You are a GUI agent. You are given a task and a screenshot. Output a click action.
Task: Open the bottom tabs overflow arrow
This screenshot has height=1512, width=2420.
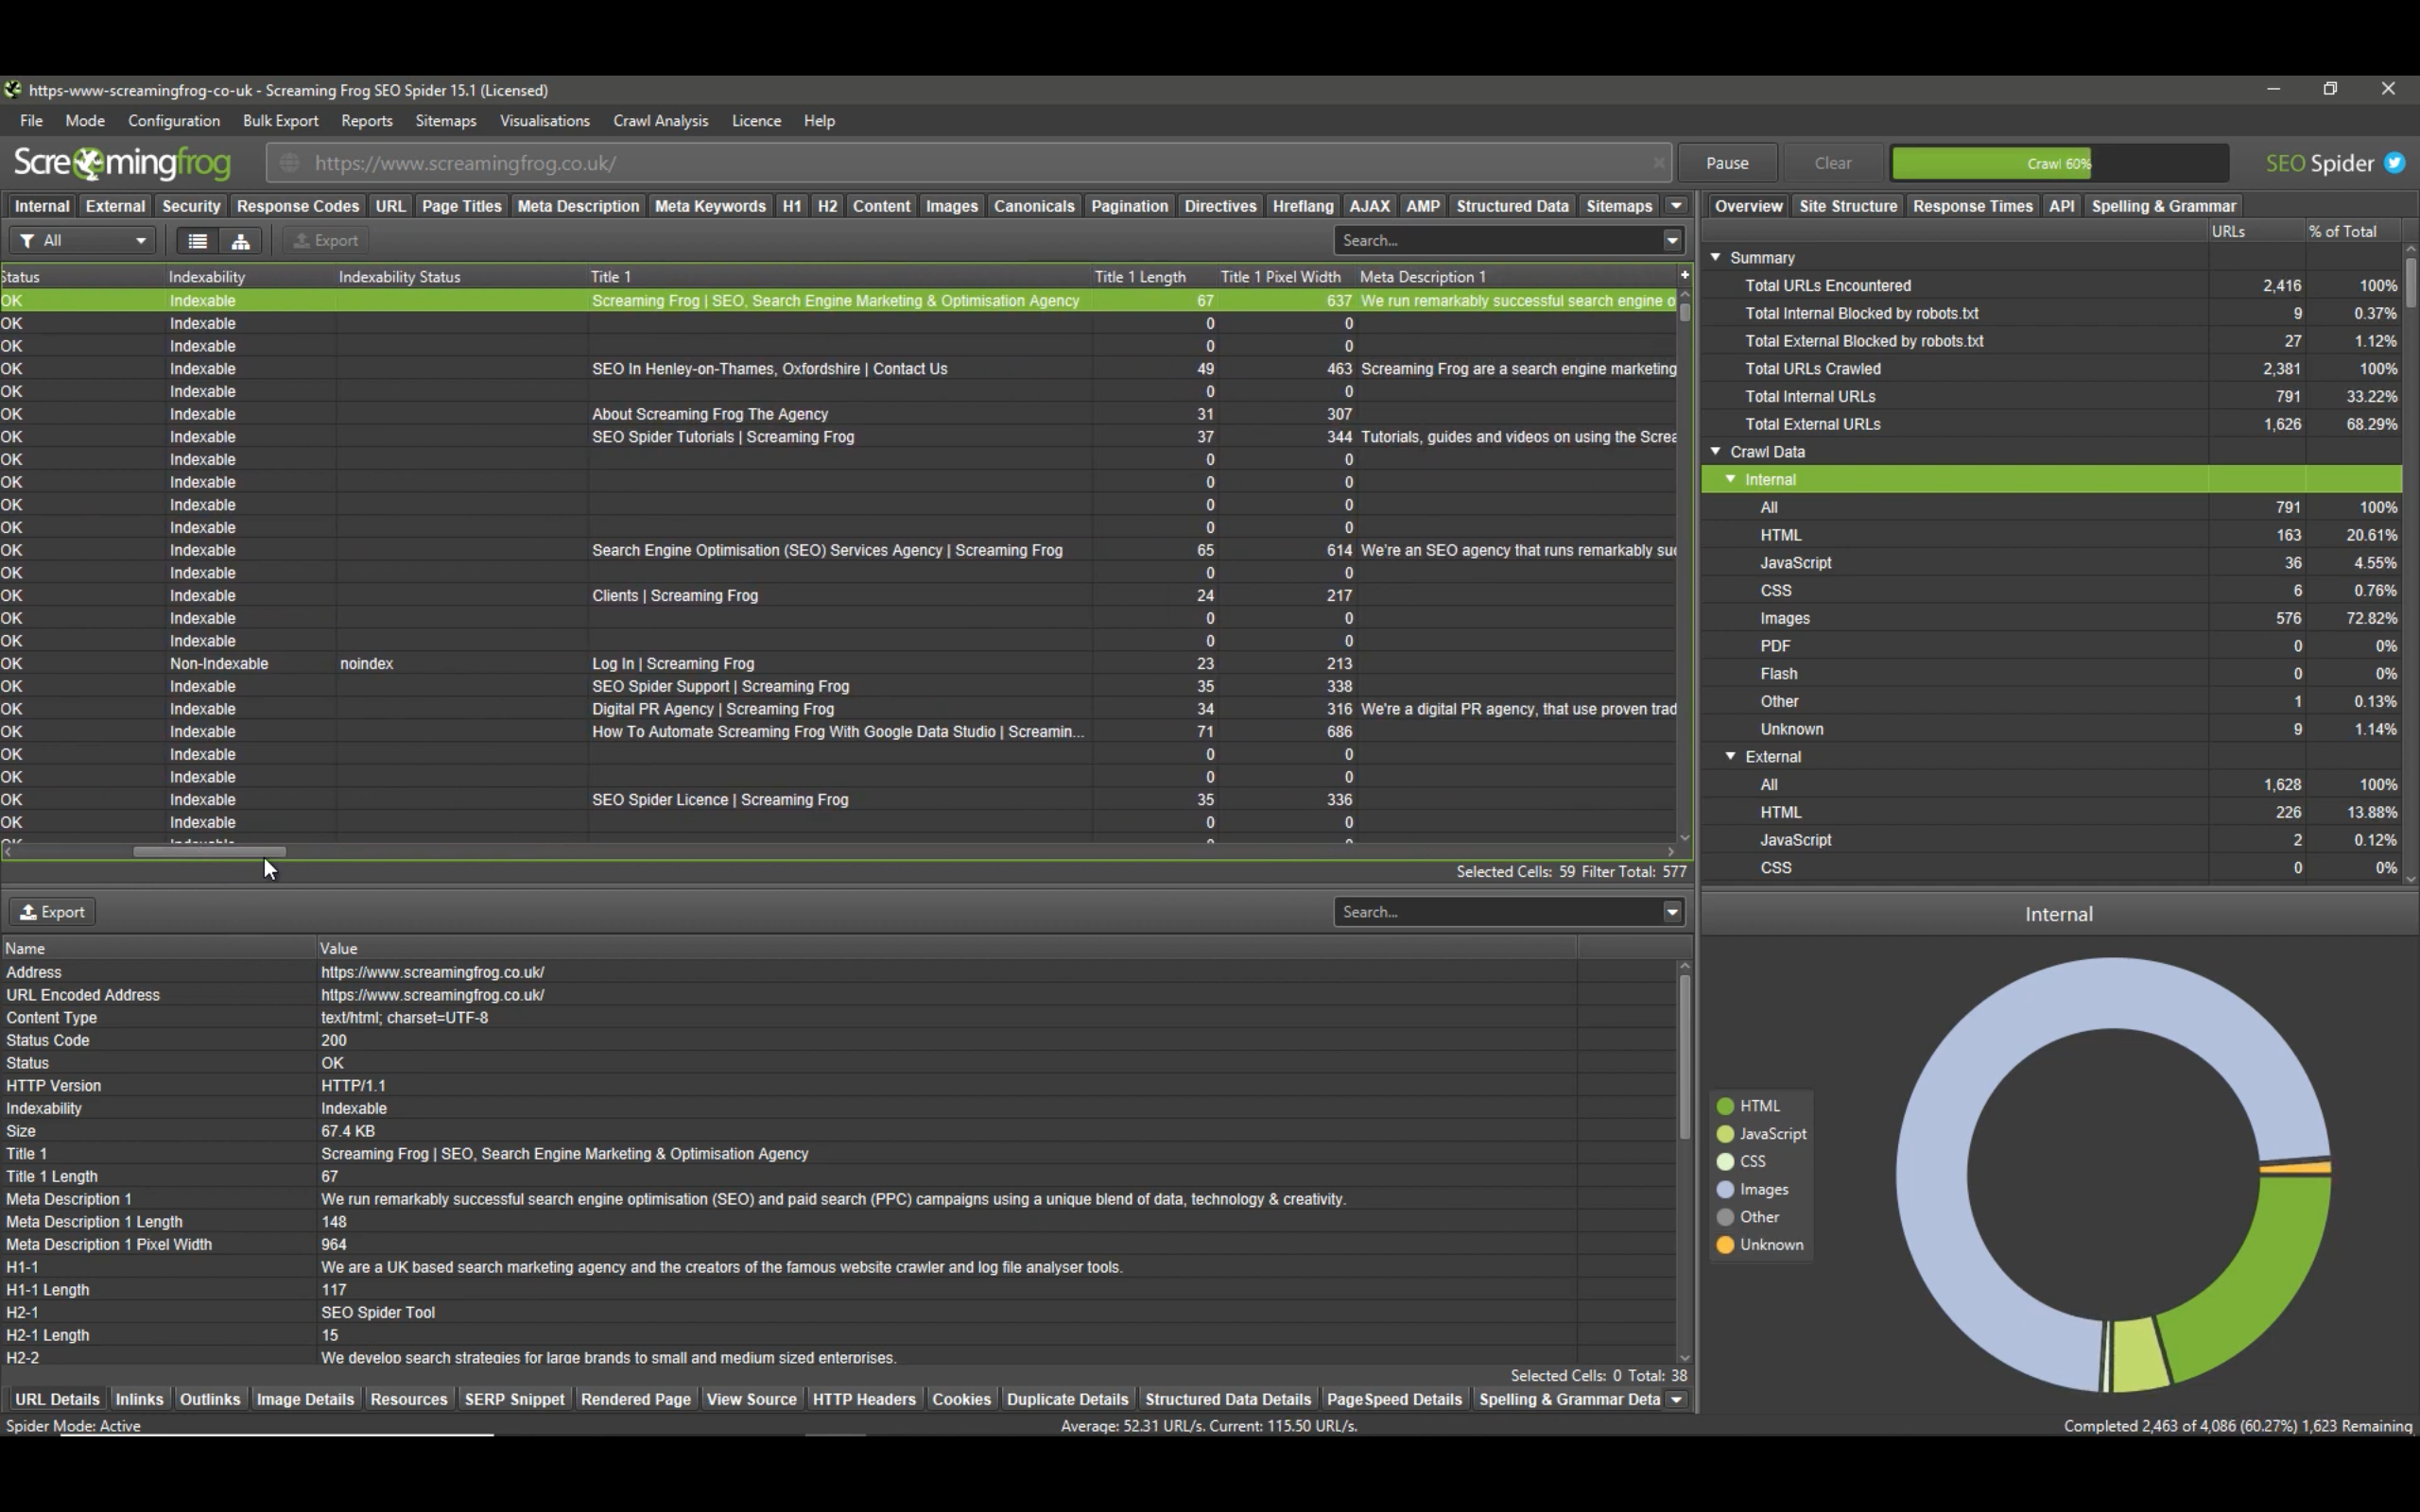click(x=1676, y=1399)
